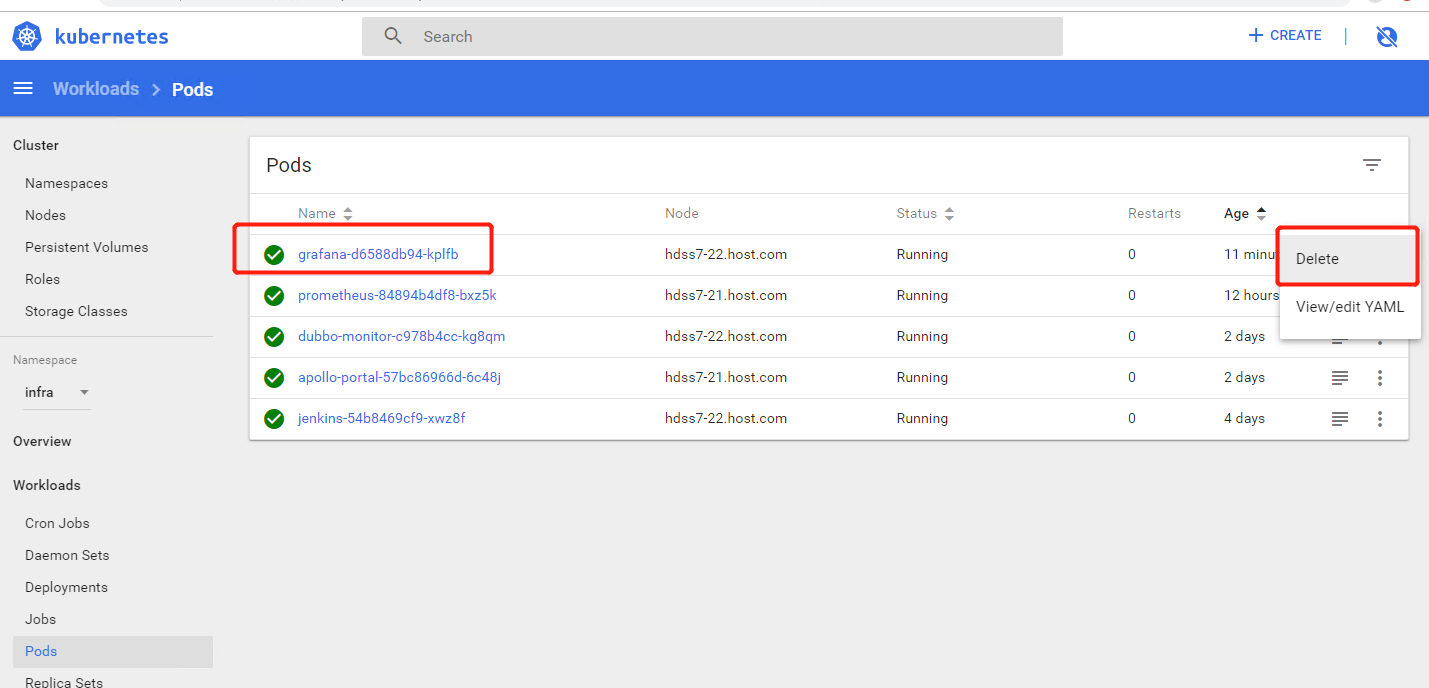Go to Workloads in the breadcrumb

click(x=96, y=89)
